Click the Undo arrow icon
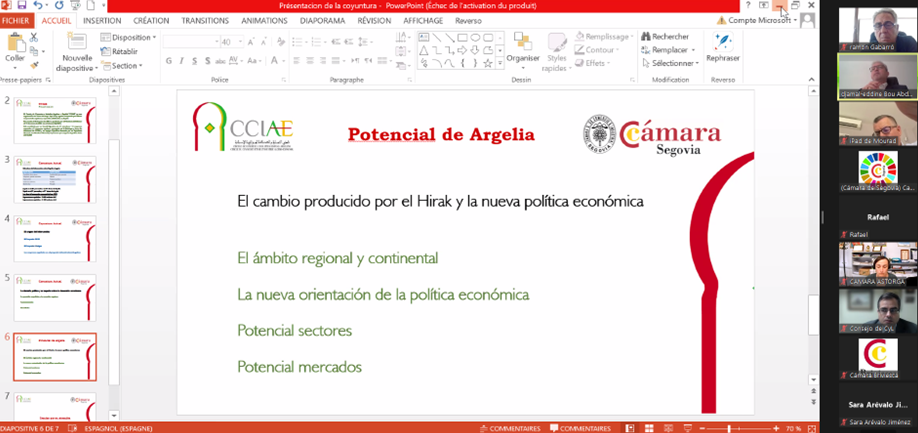Screen dimensions: 918x433 (x=38, y=5)
